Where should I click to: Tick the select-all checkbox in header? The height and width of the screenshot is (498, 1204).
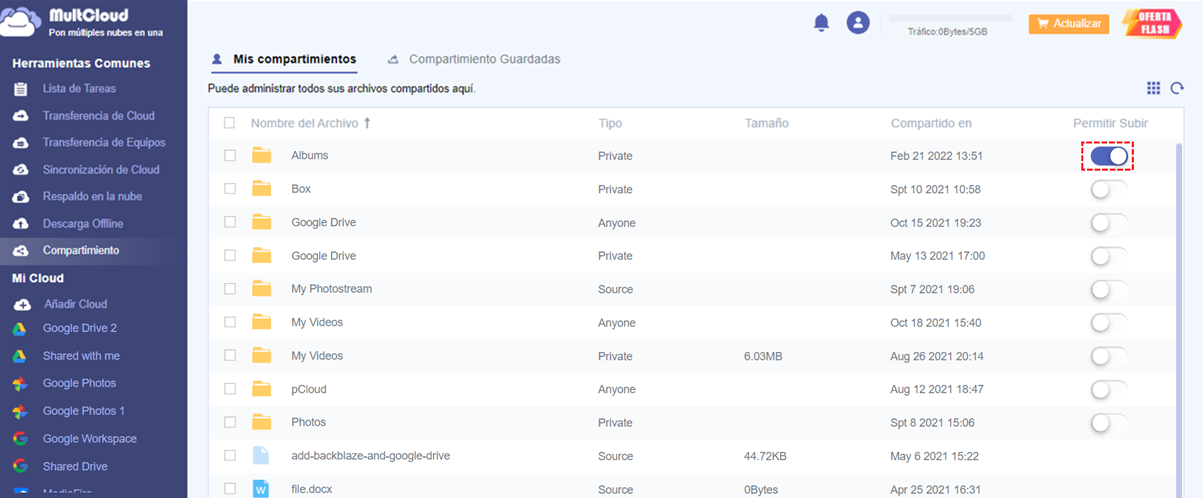click(x=230, y=123)
